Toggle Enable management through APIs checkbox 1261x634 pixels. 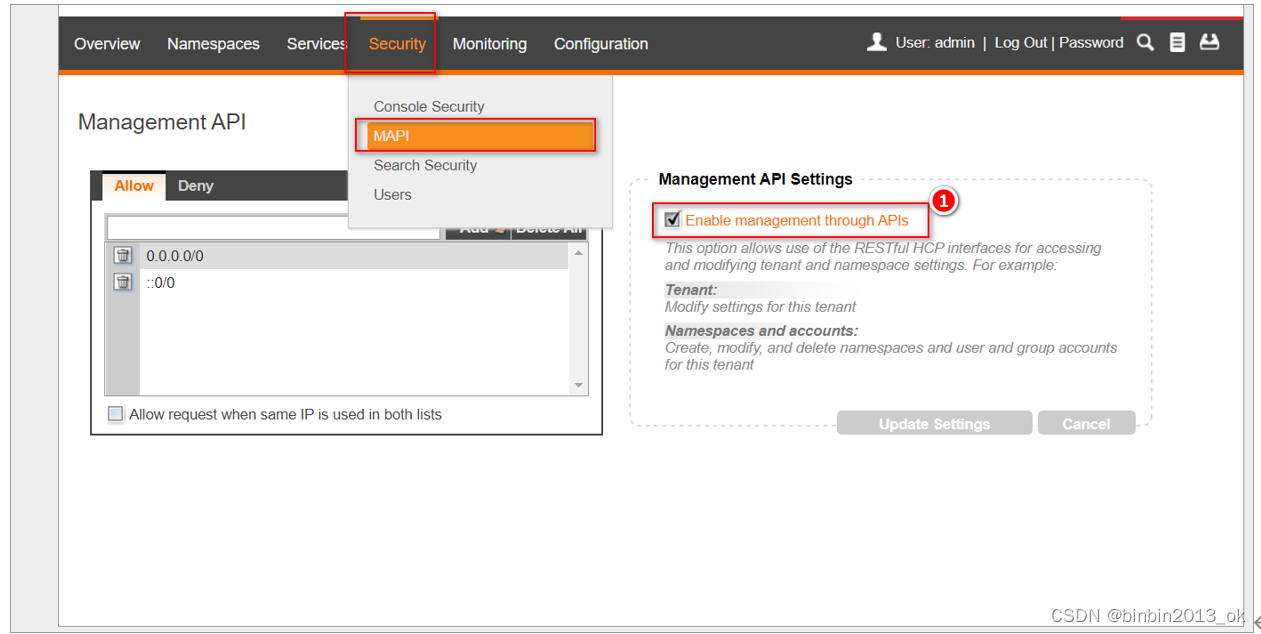tap(672, 220)
